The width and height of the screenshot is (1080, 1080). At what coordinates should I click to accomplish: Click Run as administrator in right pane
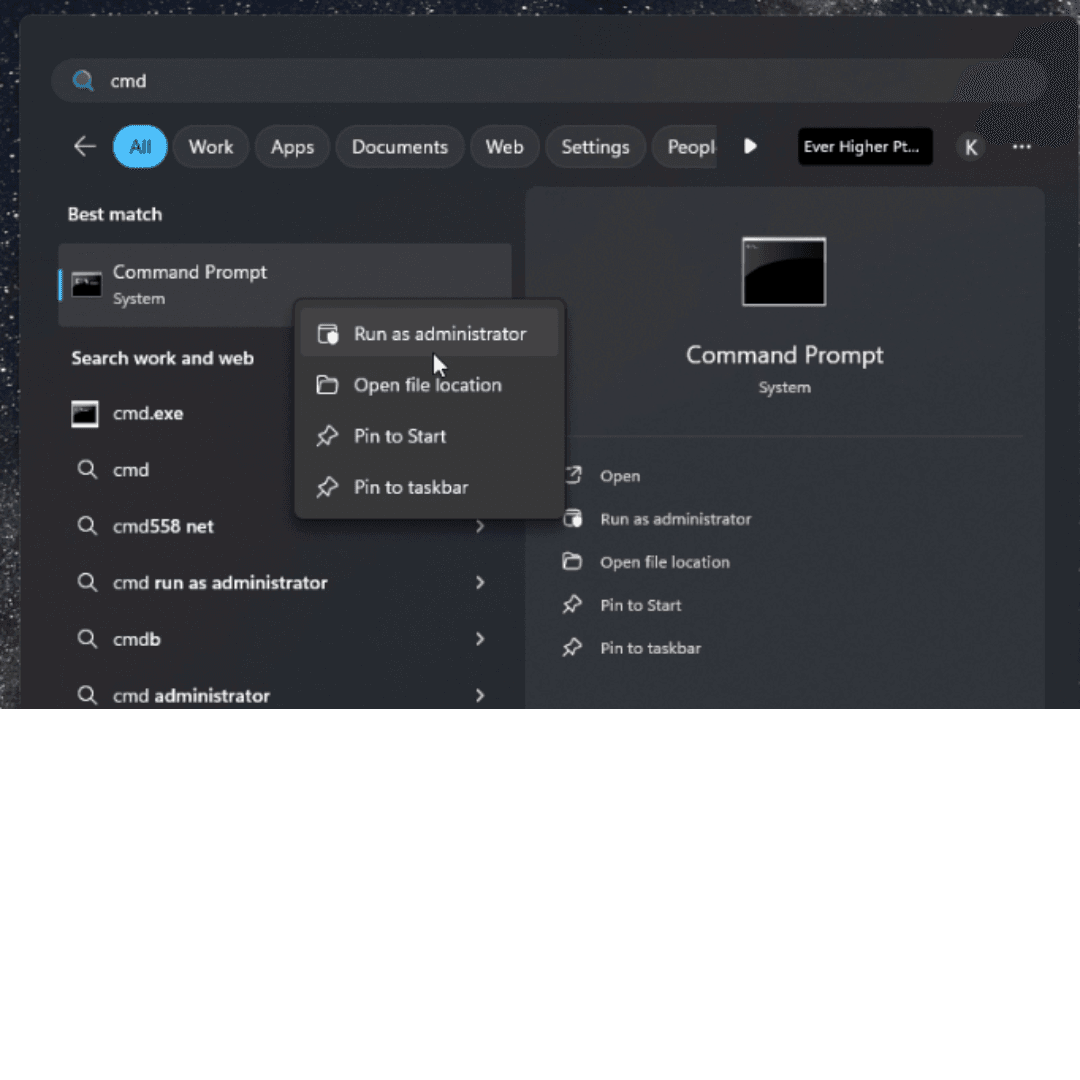pyautogui.click(x=675, y=519)
